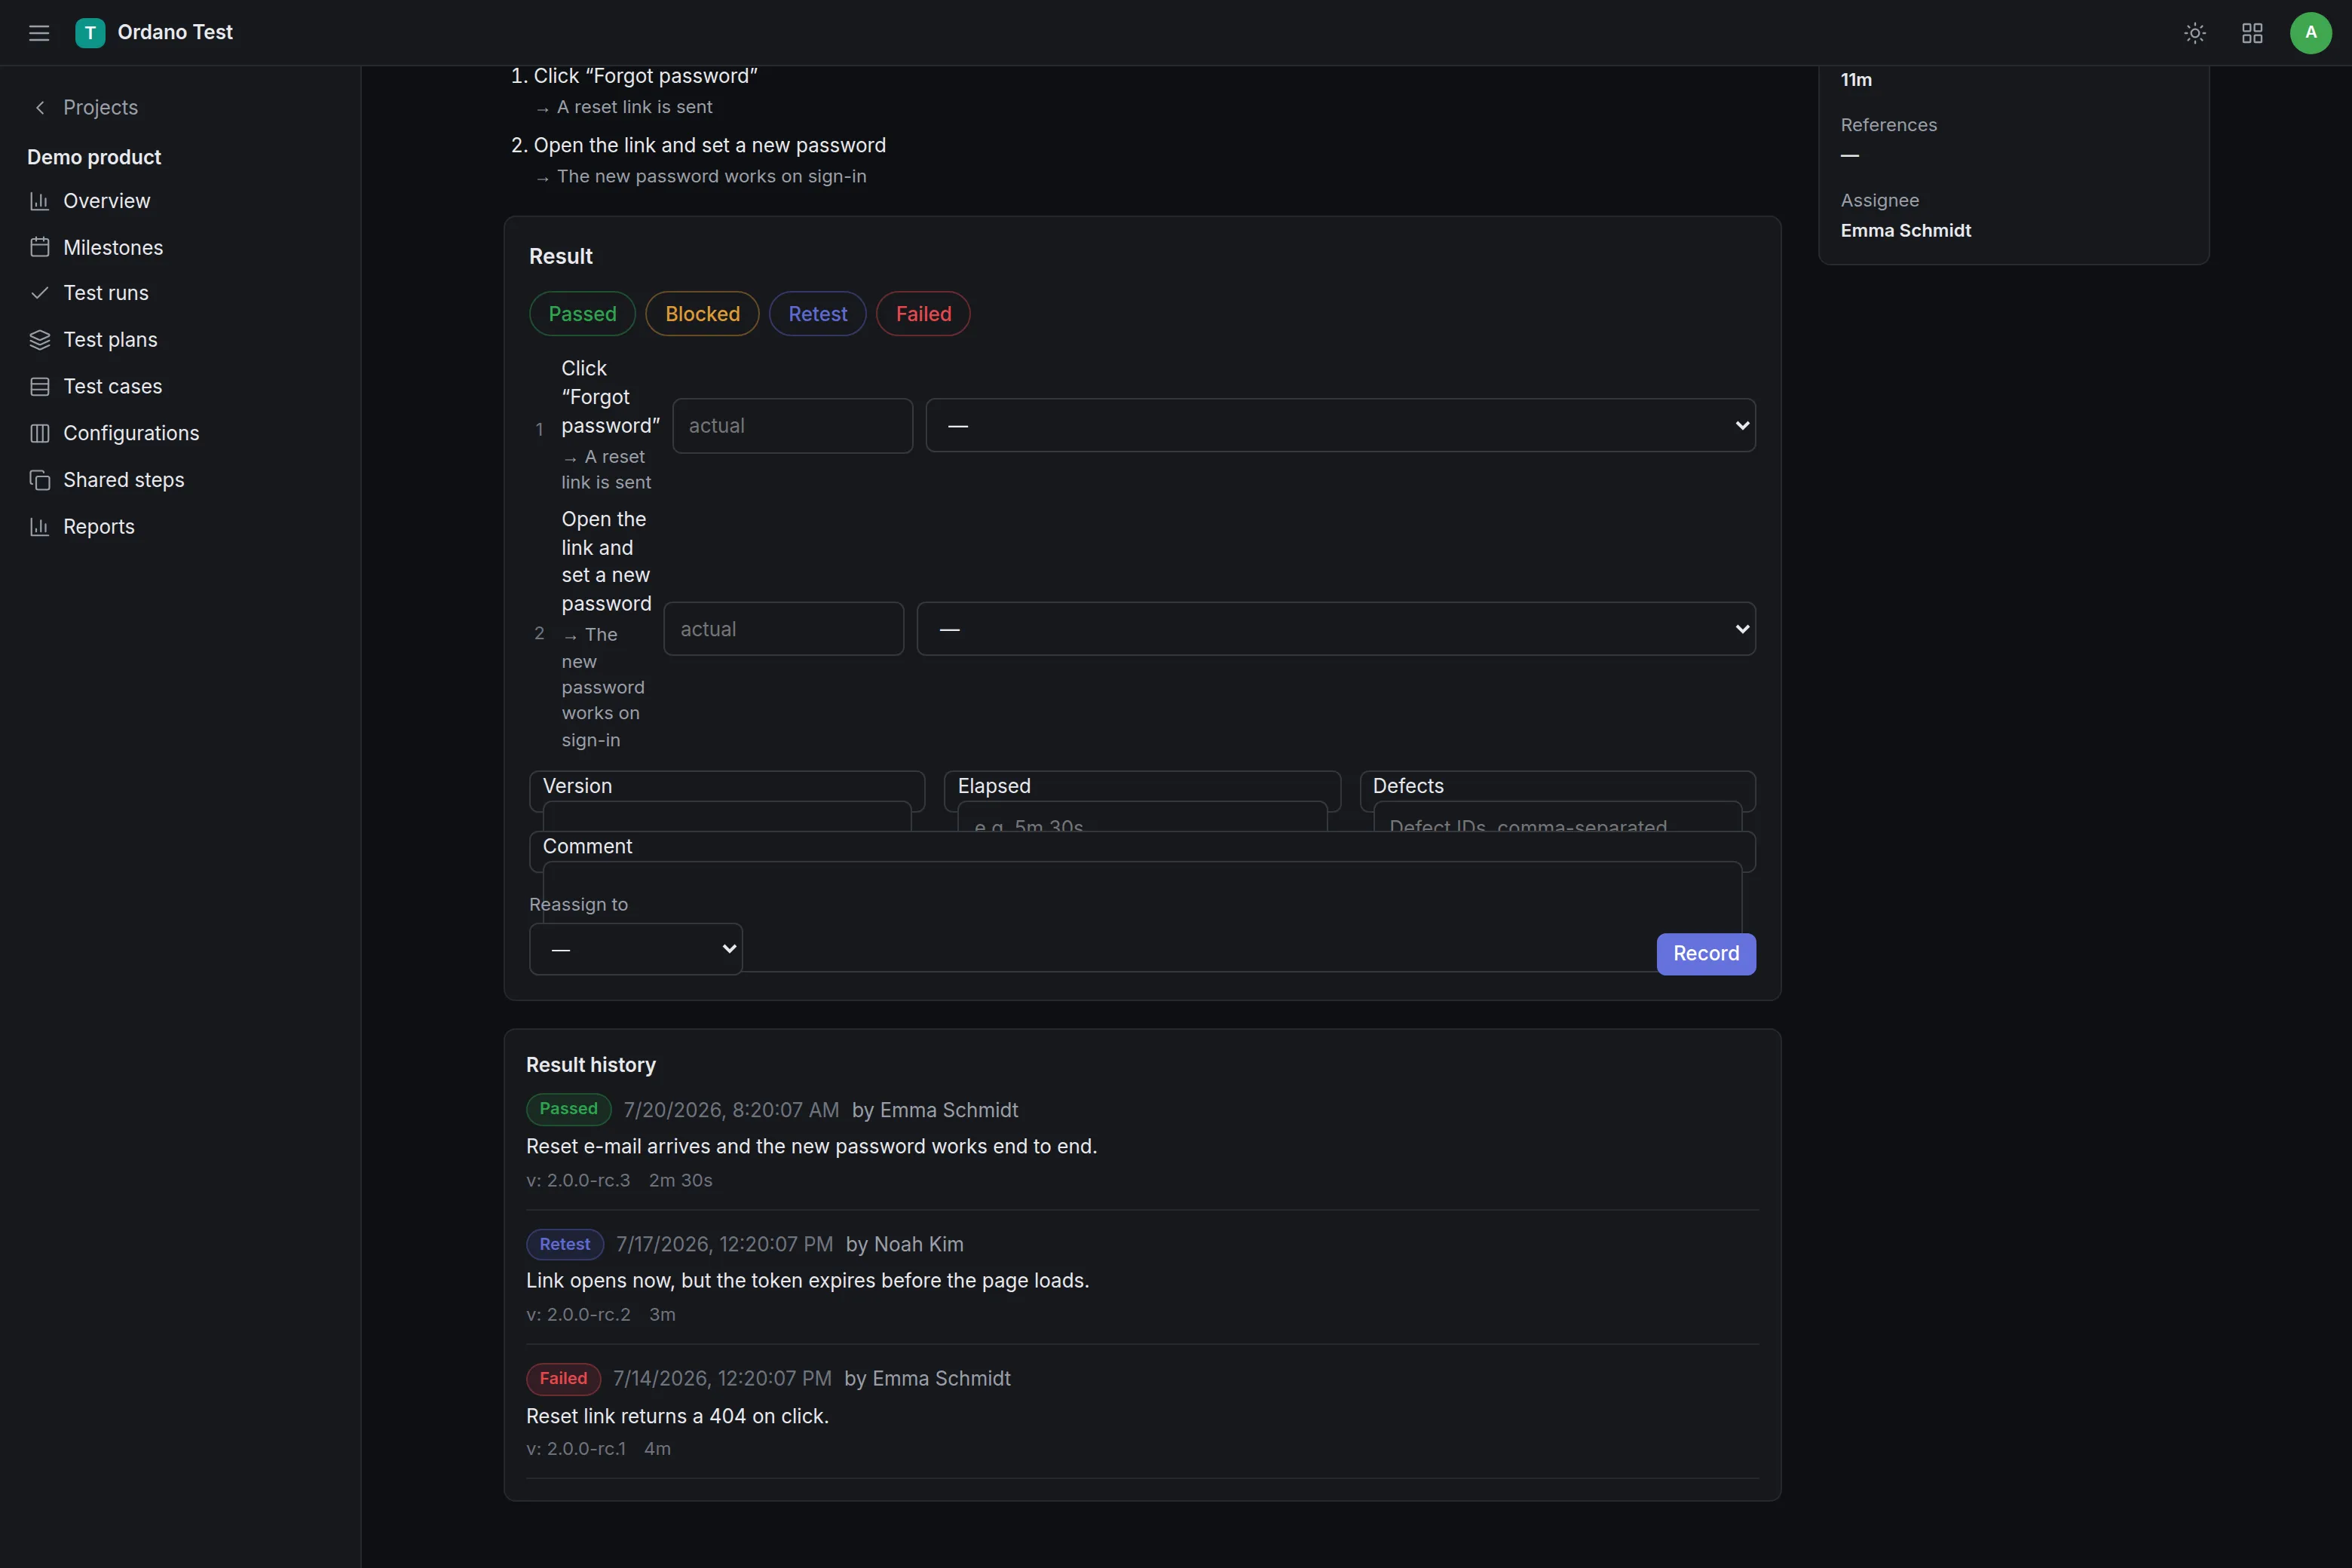Click Ordano Test app title

click(x=175, y=33)
